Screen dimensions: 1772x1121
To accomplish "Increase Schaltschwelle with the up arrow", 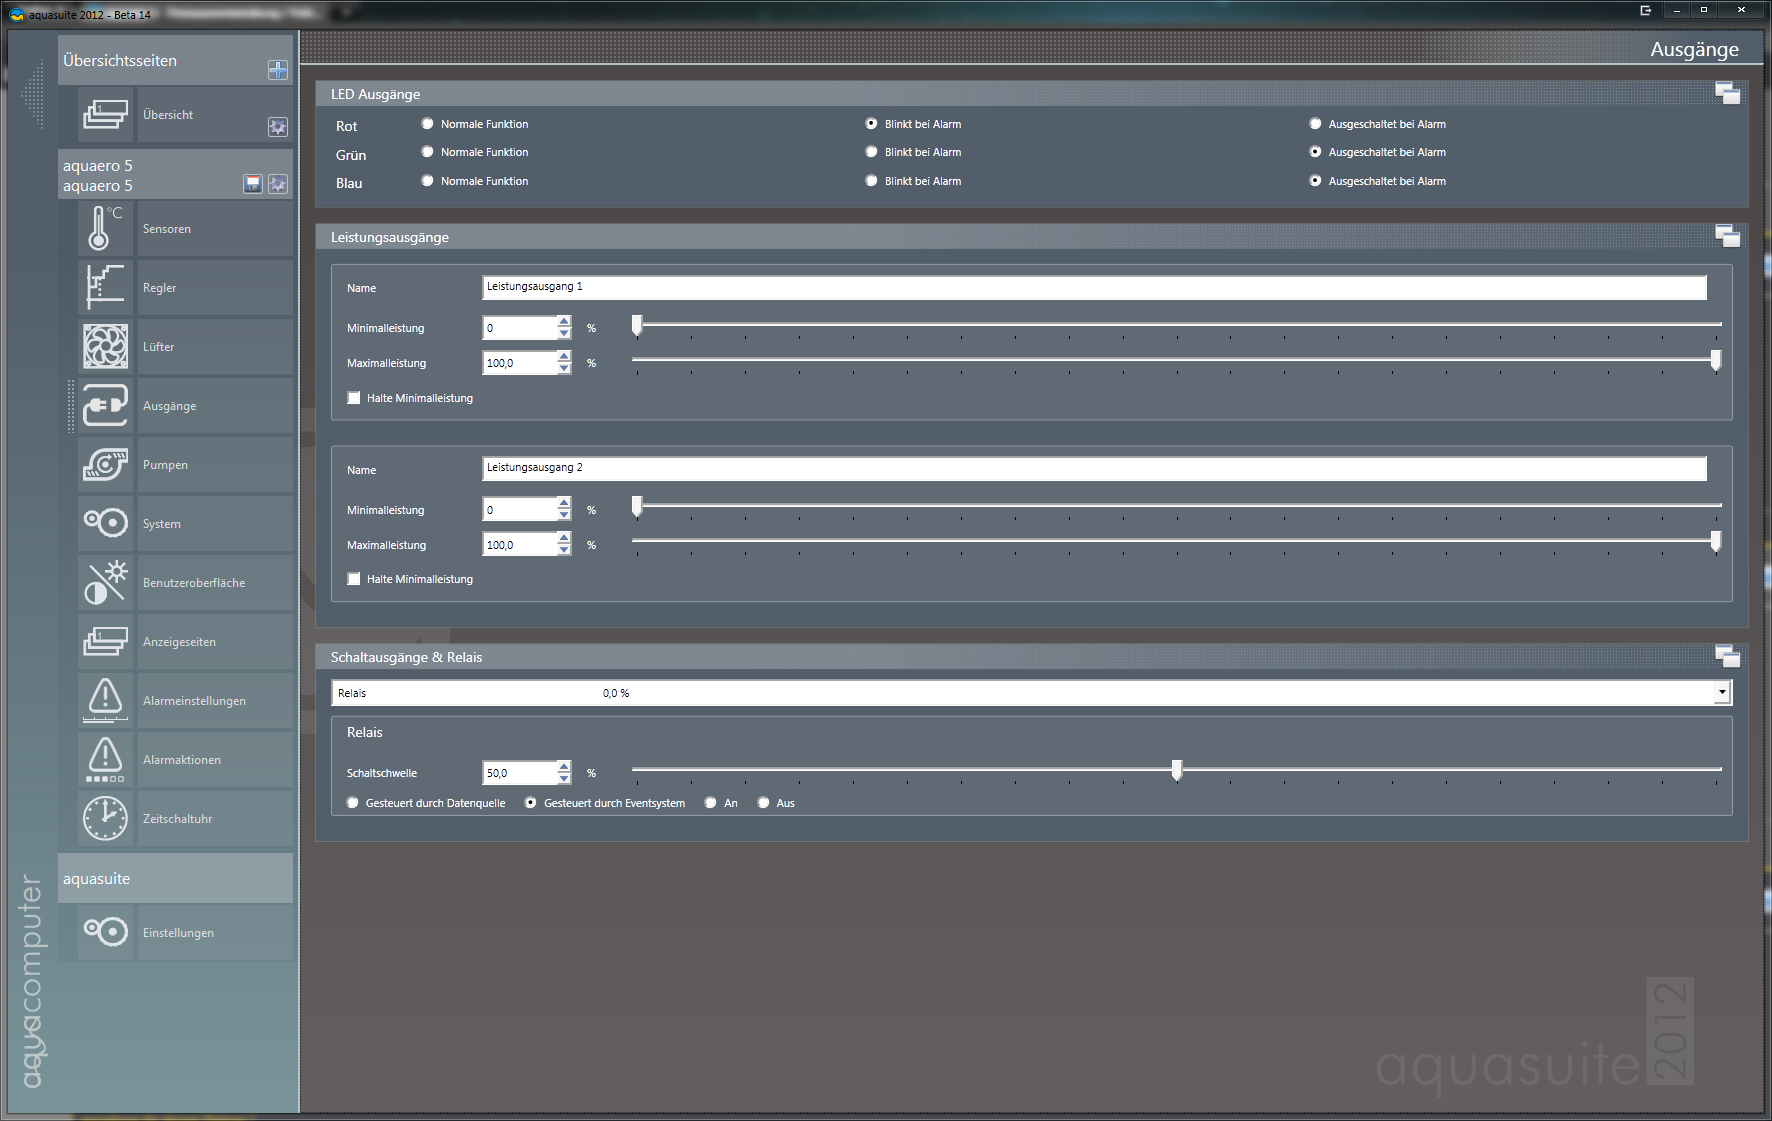I will (x=565, y=767).
